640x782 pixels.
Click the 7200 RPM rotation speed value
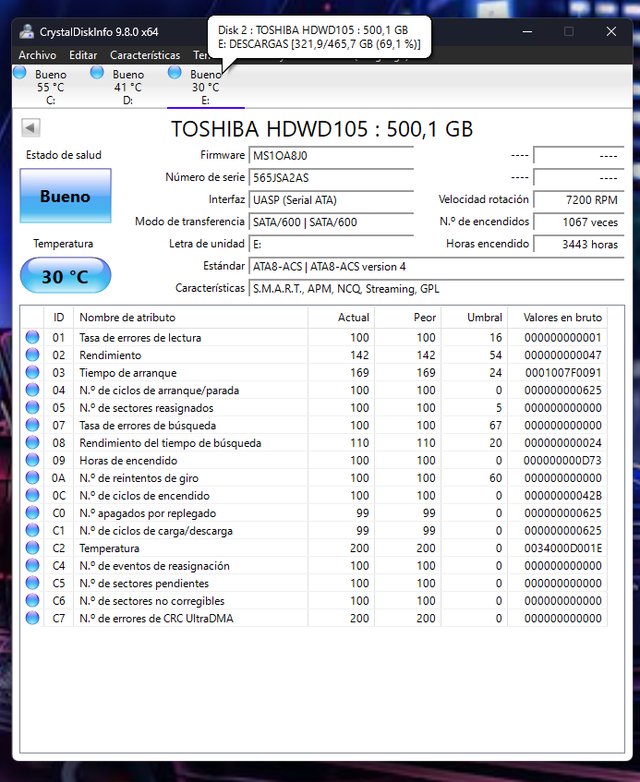point(579,200)
